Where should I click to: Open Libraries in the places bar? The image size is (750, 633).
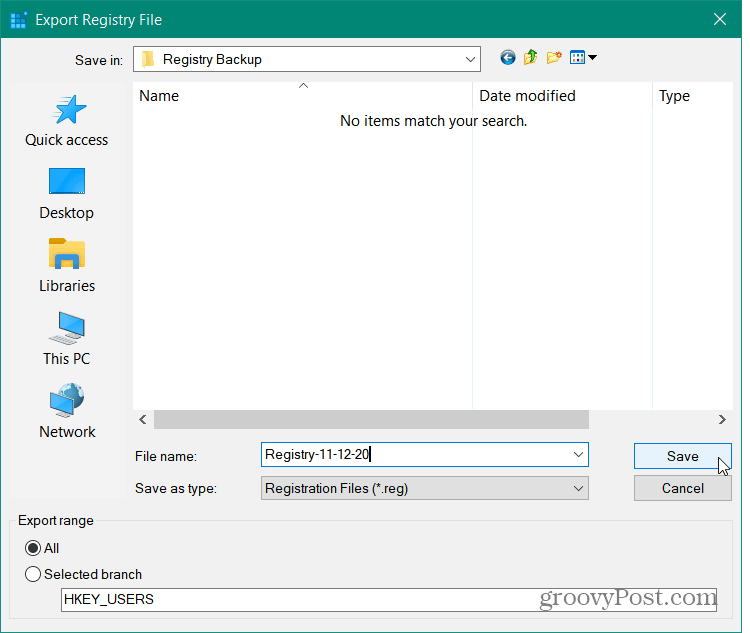pos(67,266)
